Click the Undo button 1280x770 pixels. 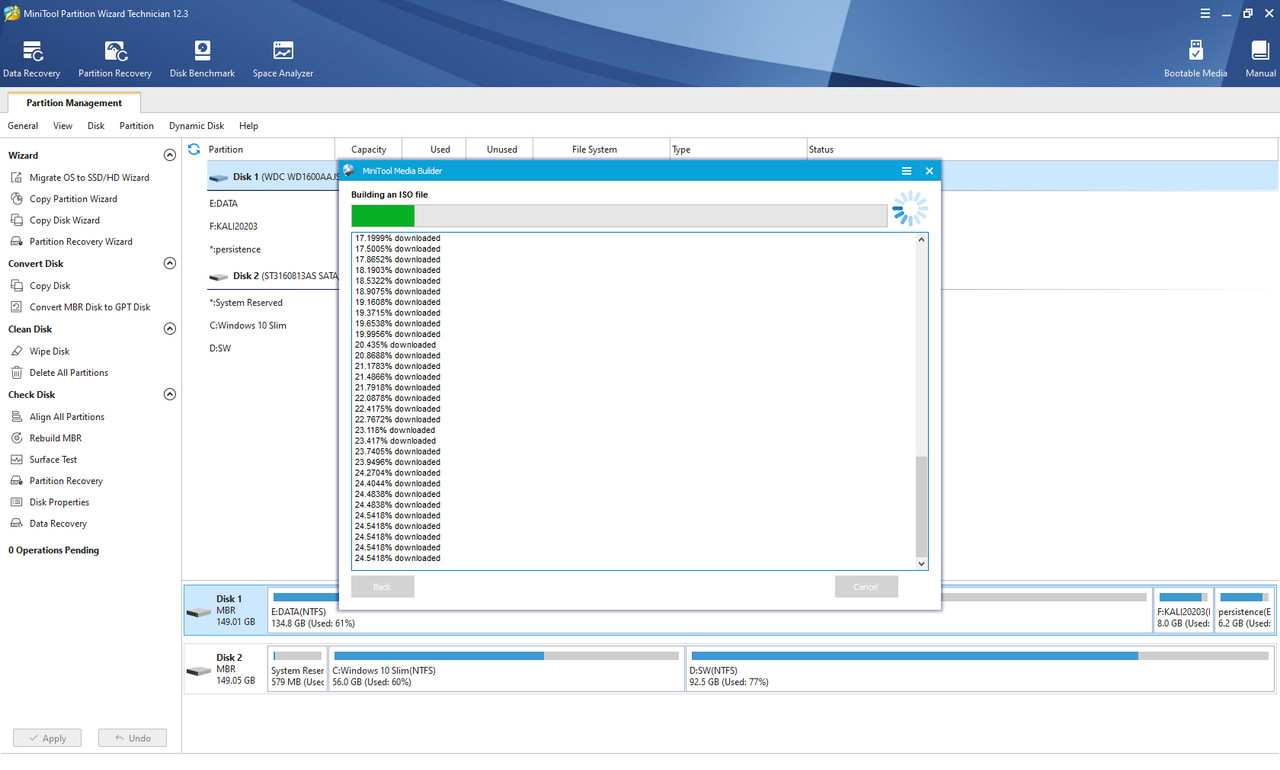tap(132, 738)
